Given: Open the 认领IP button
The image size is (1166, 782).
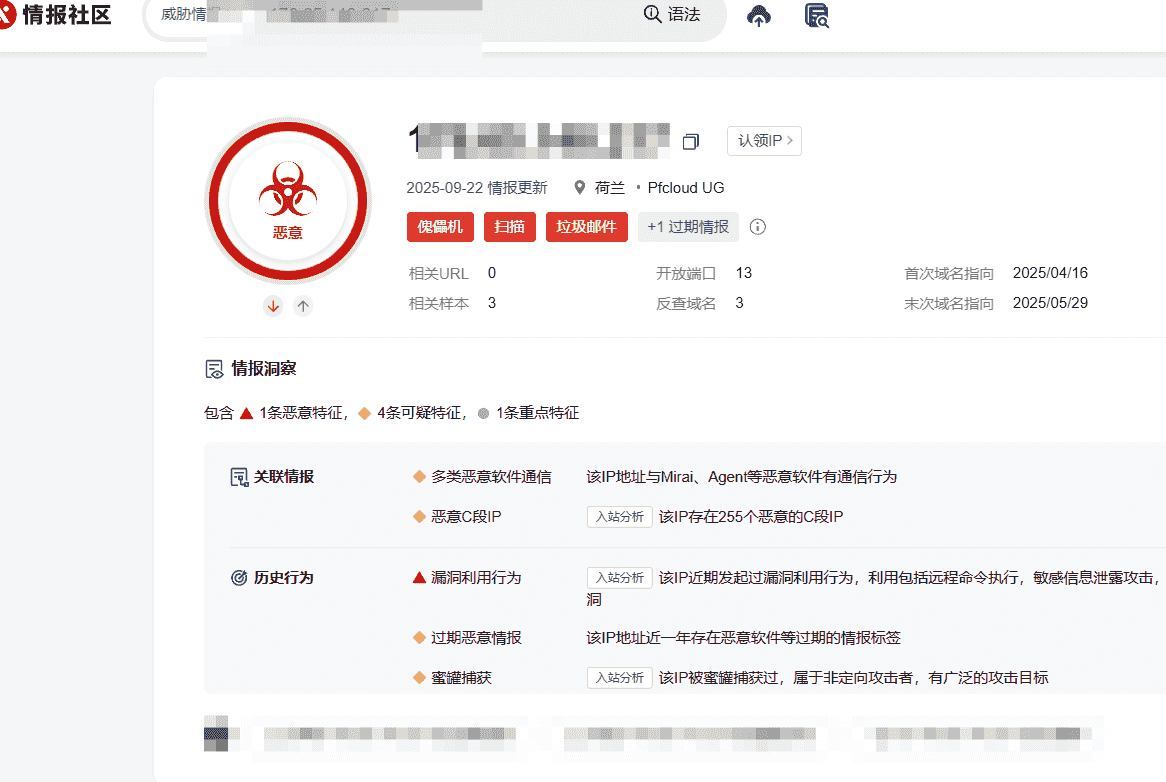Looking at the screenshot, I should pyautogui.click(x=764, y=141).
